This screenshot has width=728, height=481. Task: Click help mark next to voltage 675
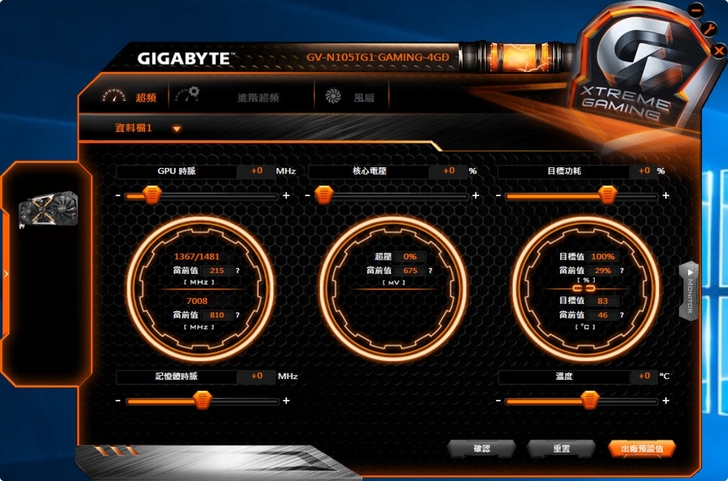(430, 271)
